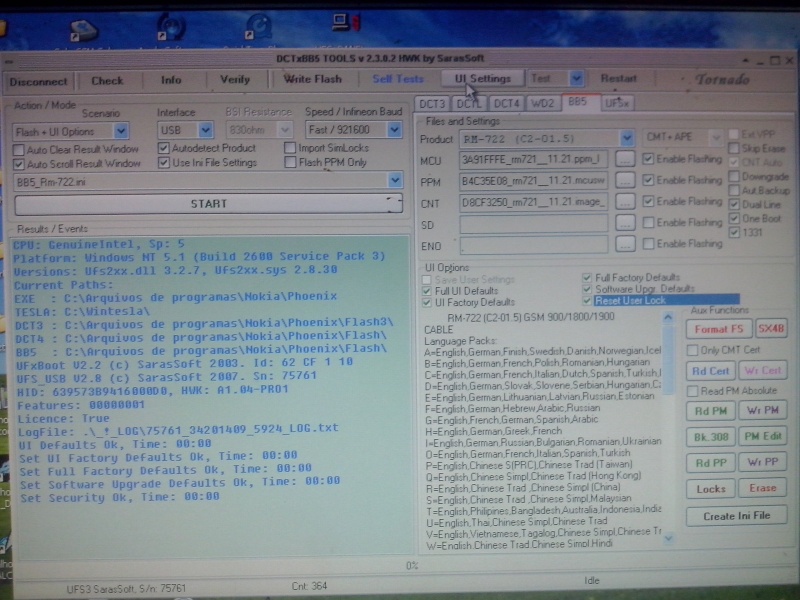Screen dimensions: 800x600
Task: Open the computer connection desktop icon
Action: (346, 22)
